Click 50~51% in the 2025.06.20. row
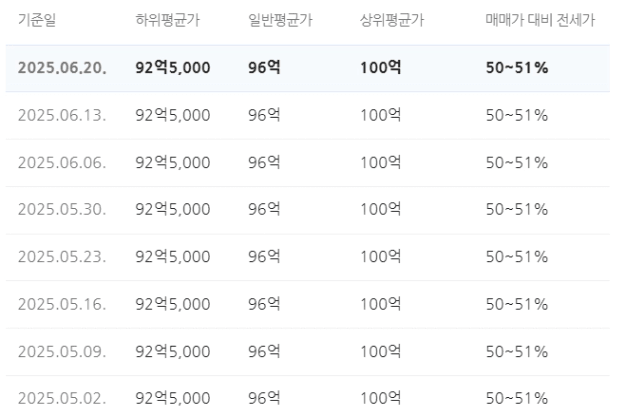The height and width of the screenshot is (417, 626). (517, 68)
